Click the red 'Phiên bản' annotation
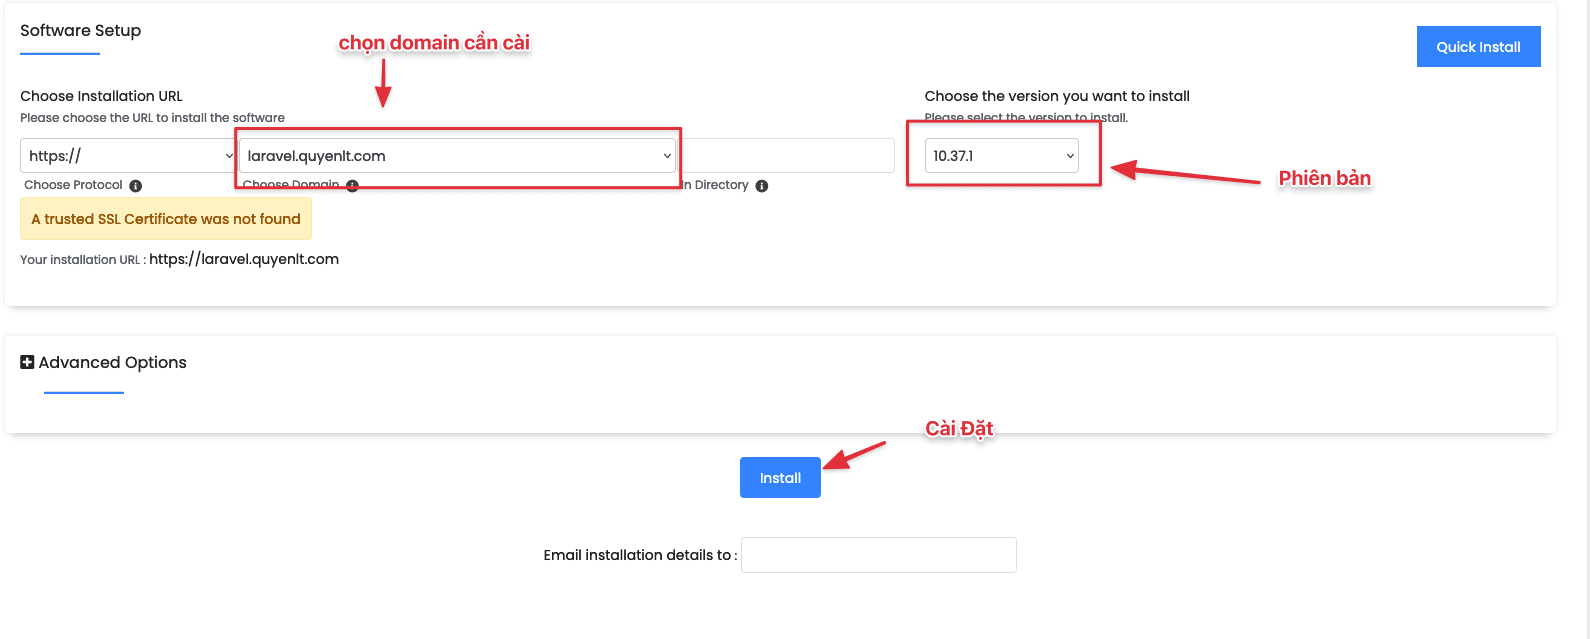The image size is (1590, 639). [x=1324, y=178]
